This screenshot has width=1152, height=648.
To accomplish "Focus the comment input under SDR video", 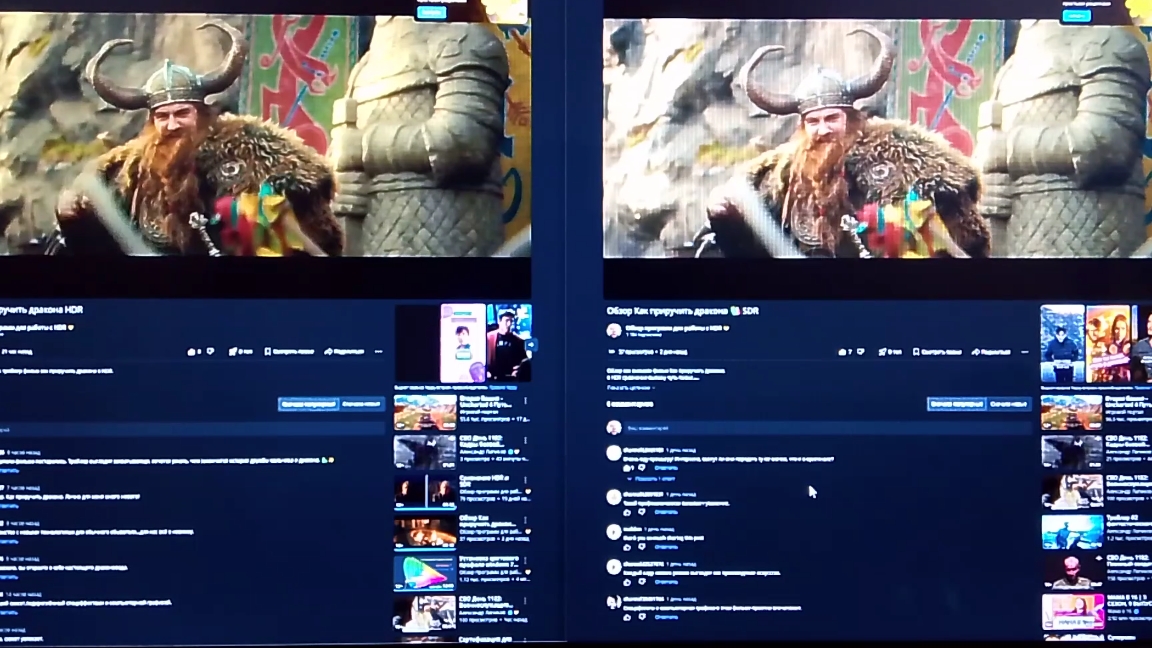I will 827,428.
